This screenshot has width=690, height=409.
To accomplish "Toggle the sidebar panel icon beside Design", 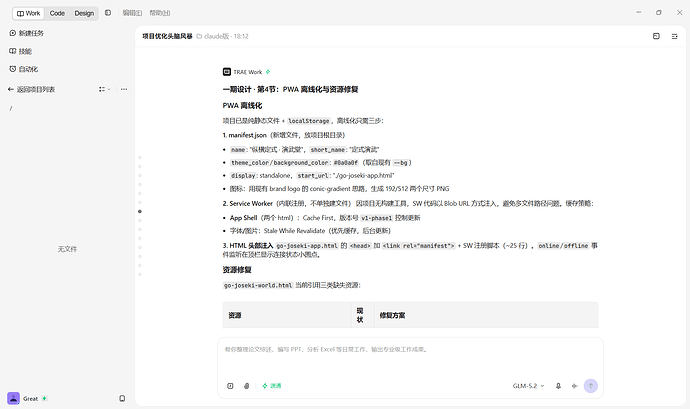I will point(108,13).
